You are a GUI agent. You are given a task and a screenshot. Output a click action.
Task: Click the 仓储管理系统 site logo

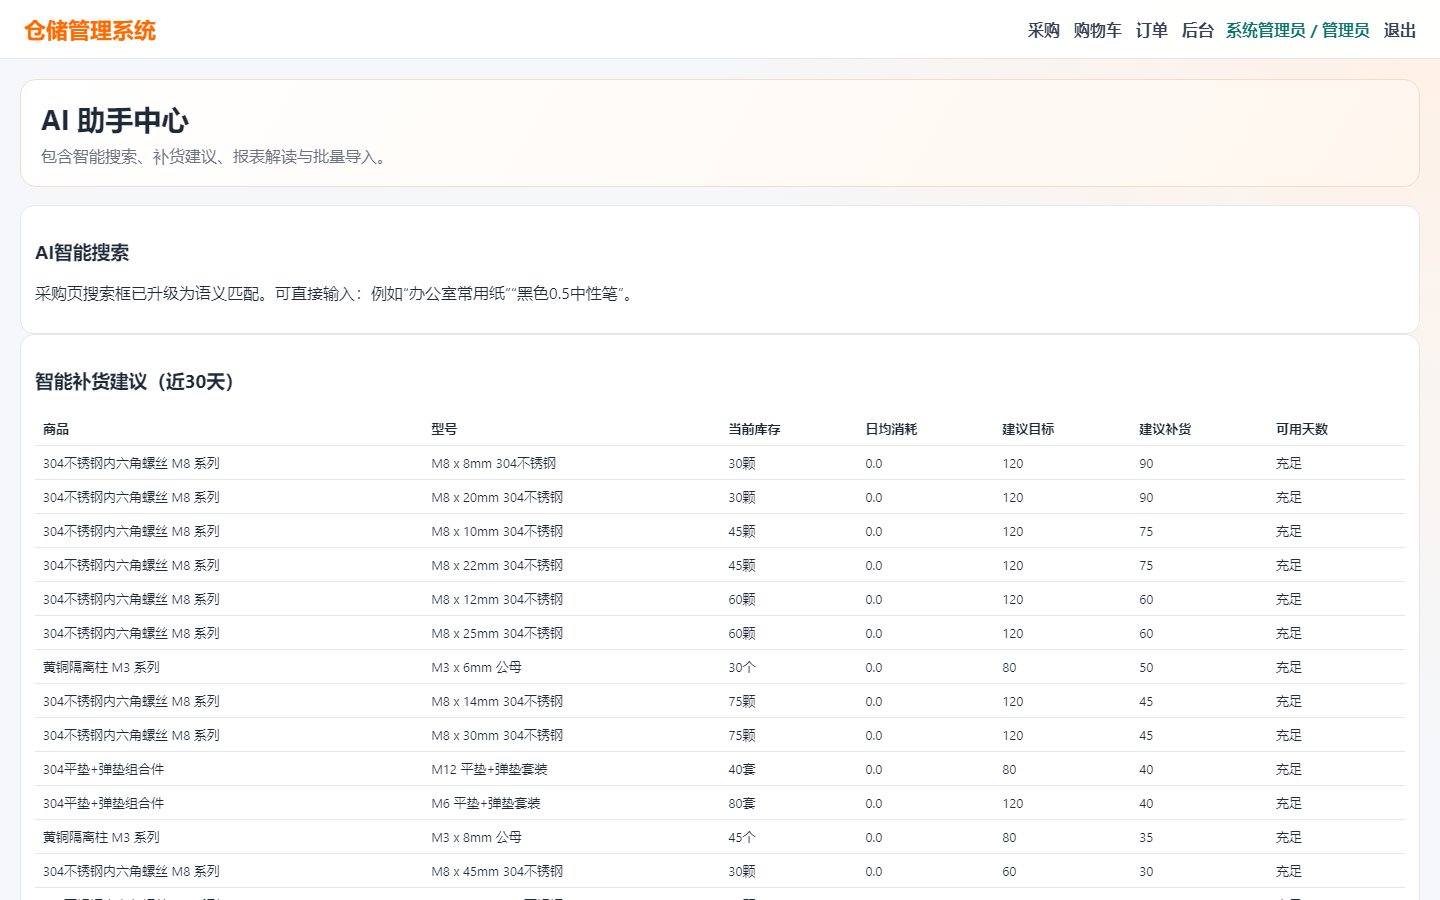tap(90, 31)
